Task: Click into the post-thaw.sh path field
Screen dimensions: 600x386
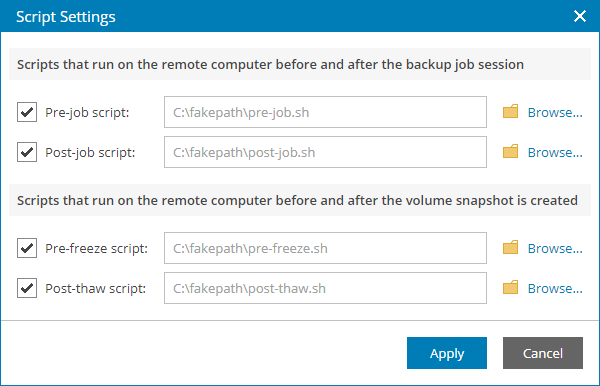Action: (x=325, y=288)
